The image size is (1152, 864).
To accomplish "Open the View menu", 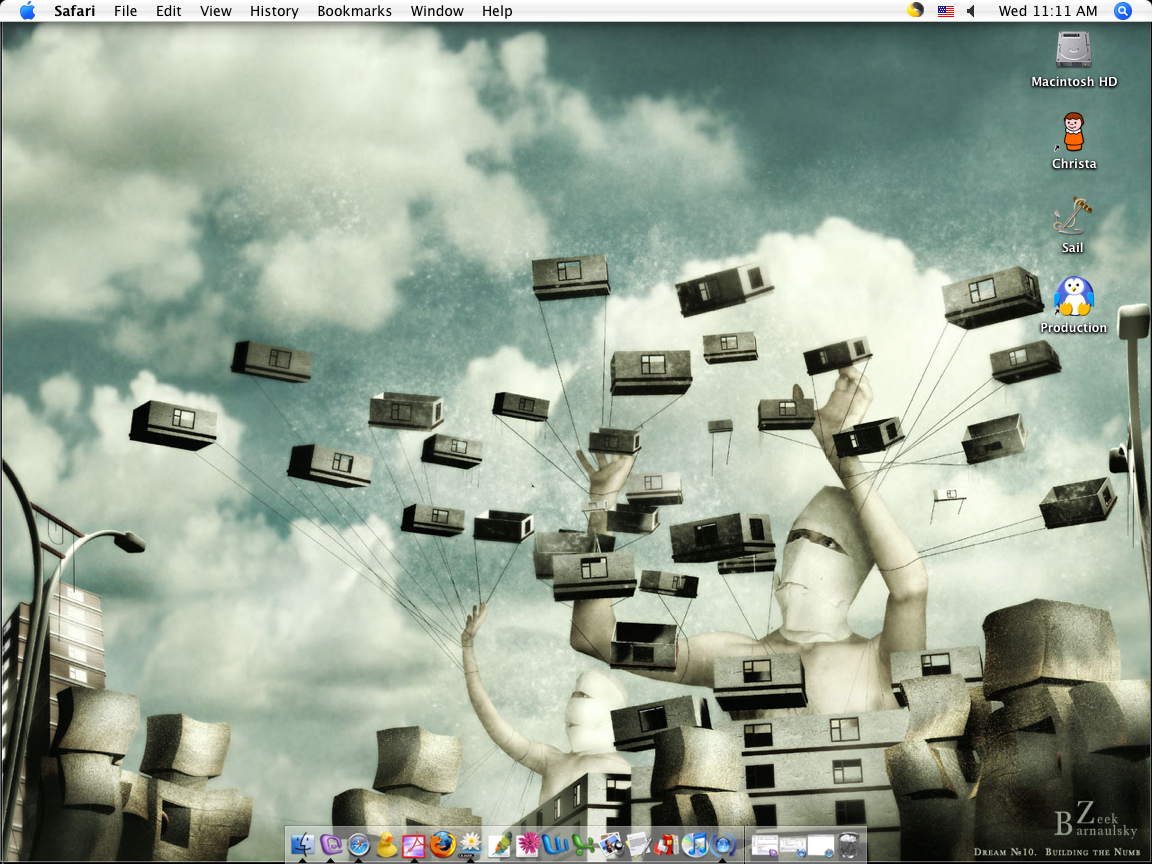I will pos(215,11).
